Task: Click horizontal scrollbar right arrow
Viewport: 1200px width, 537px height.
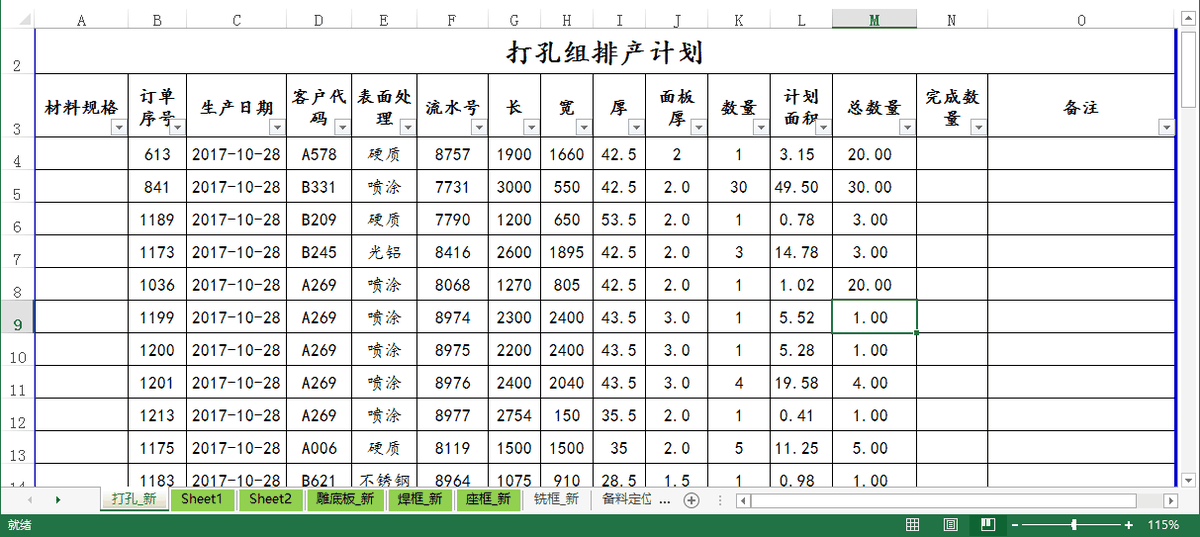Action: tap(1172, 500)
